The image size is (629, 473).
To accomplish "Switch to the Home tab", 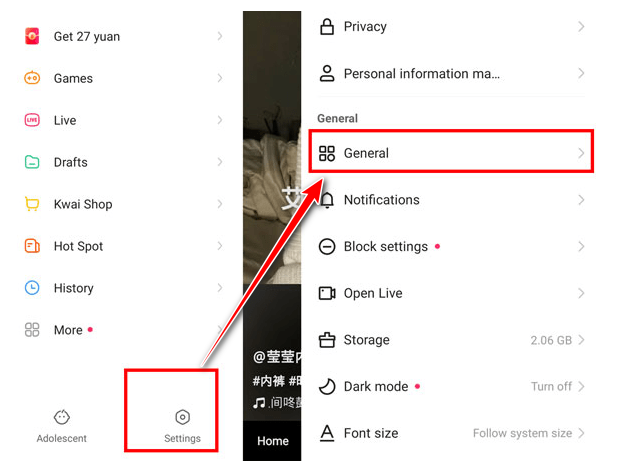I will [273, 441].
